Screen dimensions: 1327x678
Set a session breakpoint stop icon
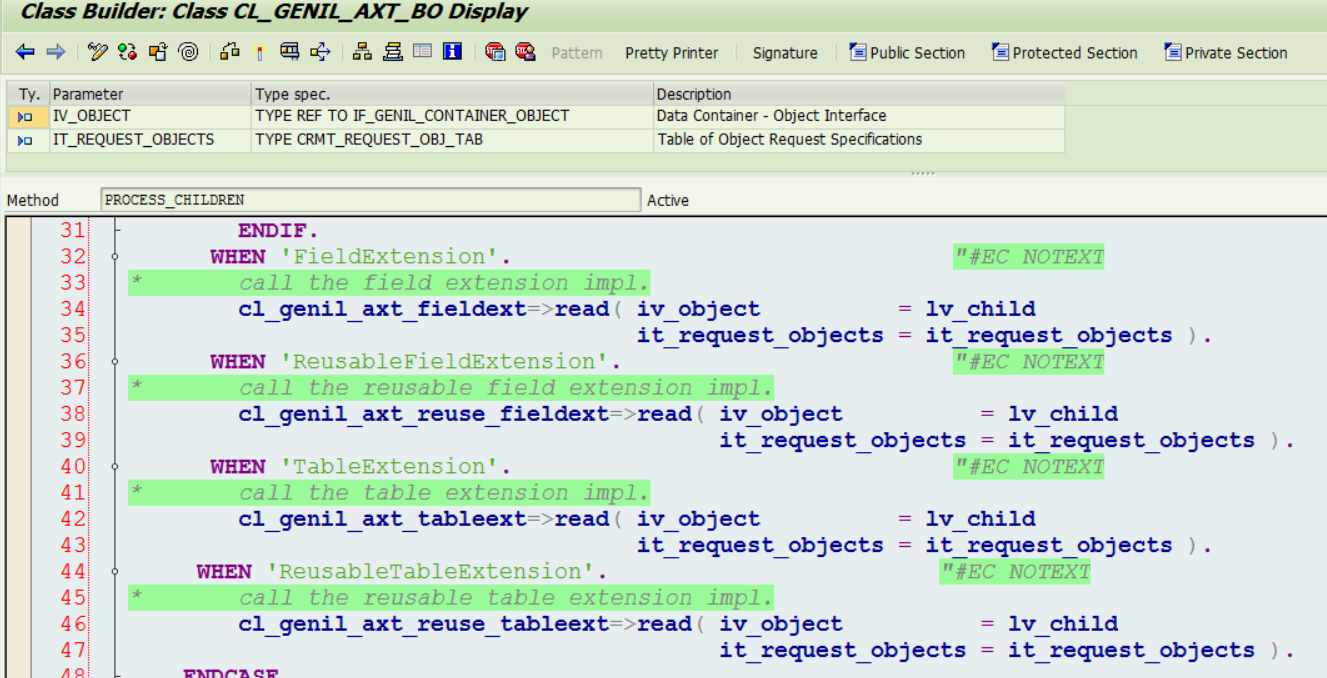click(x=495, y=52)
